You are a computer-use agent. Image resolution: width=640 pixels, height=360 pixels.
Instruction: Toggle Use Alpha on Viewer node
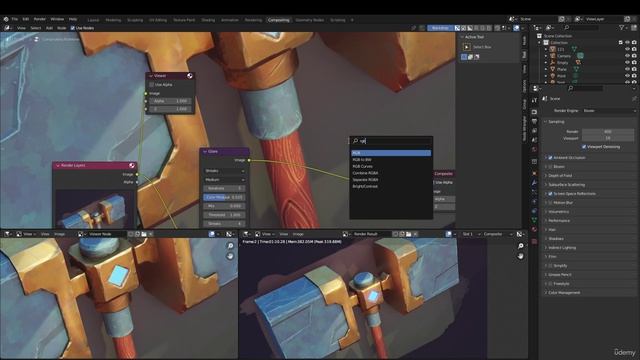click(x=152, y=84)
